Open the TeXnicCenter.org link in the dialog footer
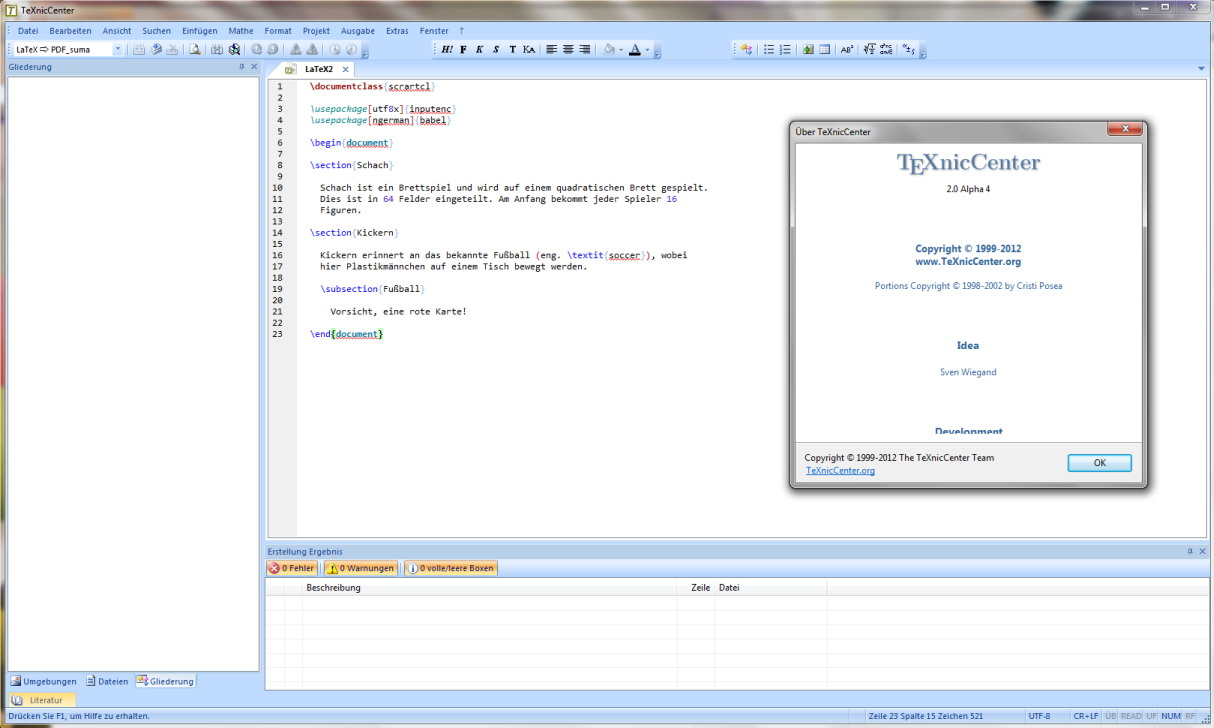 [x=840, y=471]
